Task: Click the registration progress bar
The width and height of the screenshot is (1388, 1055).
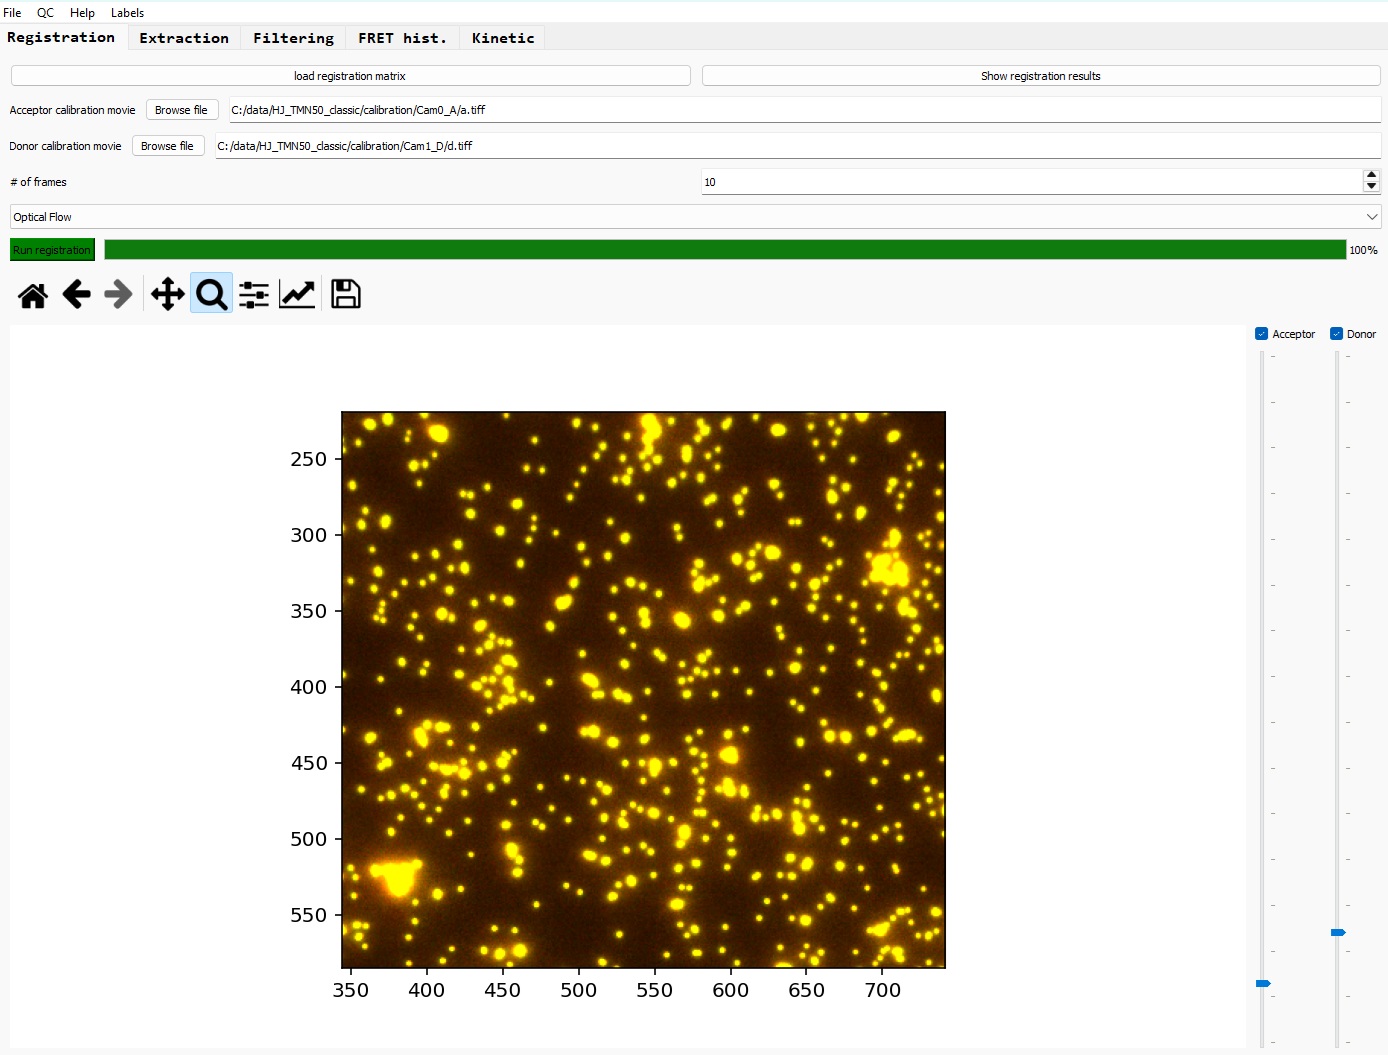Action: (x=725, y=250)
